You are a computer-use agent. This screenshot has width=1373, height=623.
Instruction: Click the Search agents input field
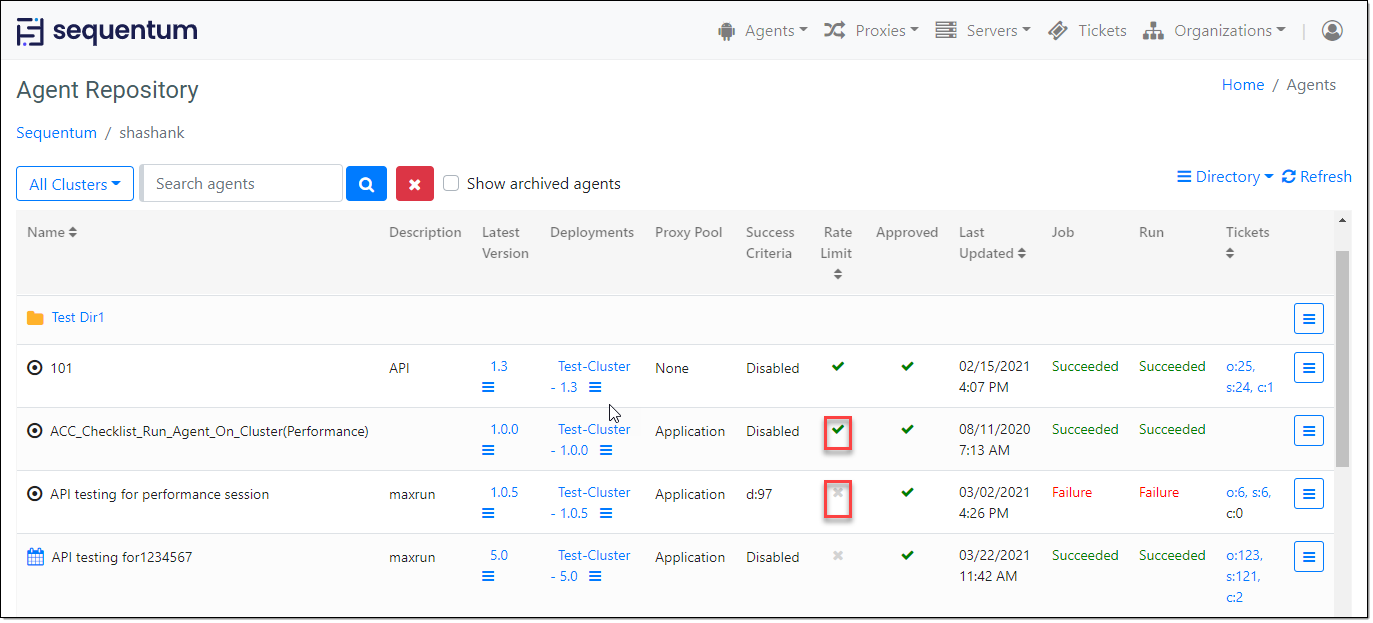point(242,184)
